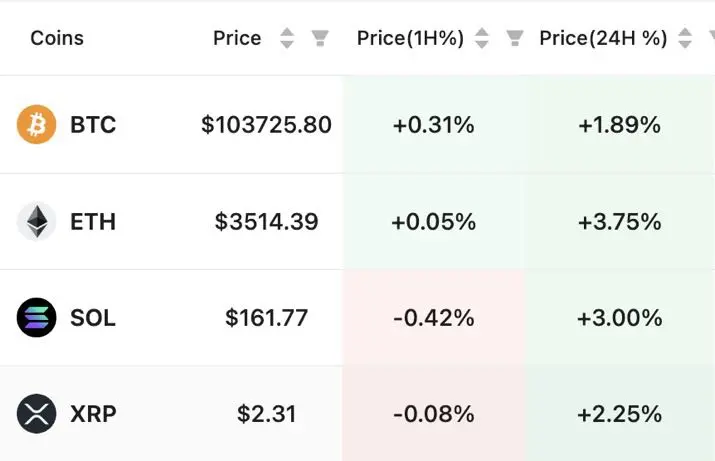Click the Price(24H %) header label
Viewport: 715px width, 461px height.
pyautogui.click(x=603, y=38)
